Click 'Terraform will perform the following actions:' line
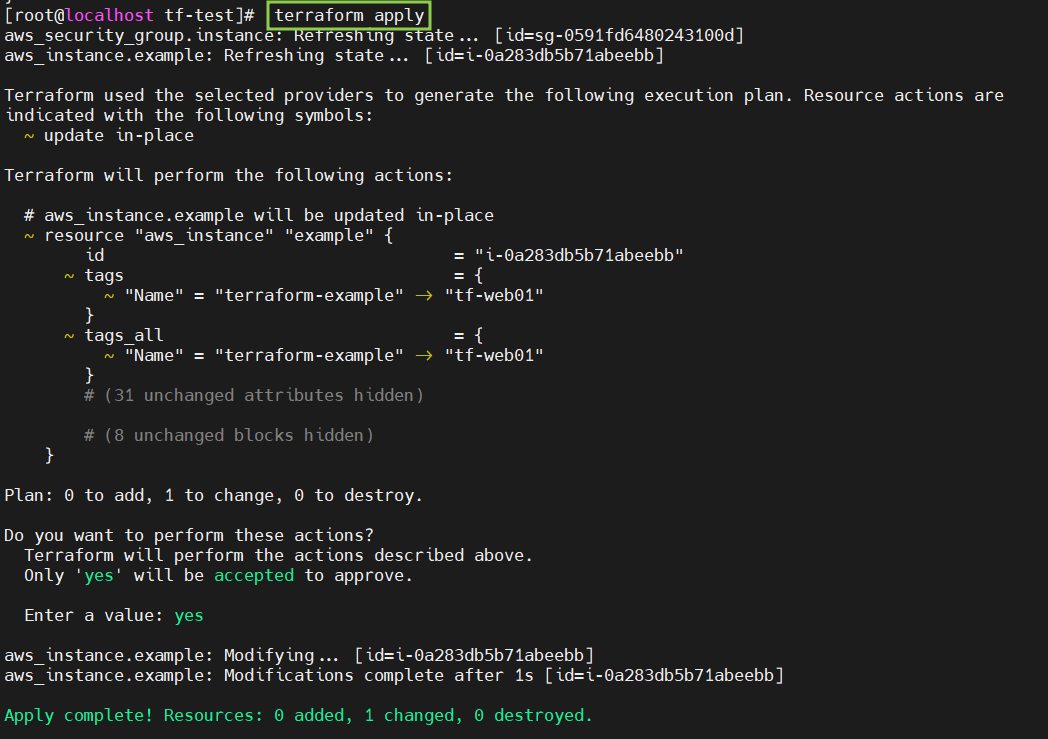Screen dimensions: 1048x739 click(229, 176)
